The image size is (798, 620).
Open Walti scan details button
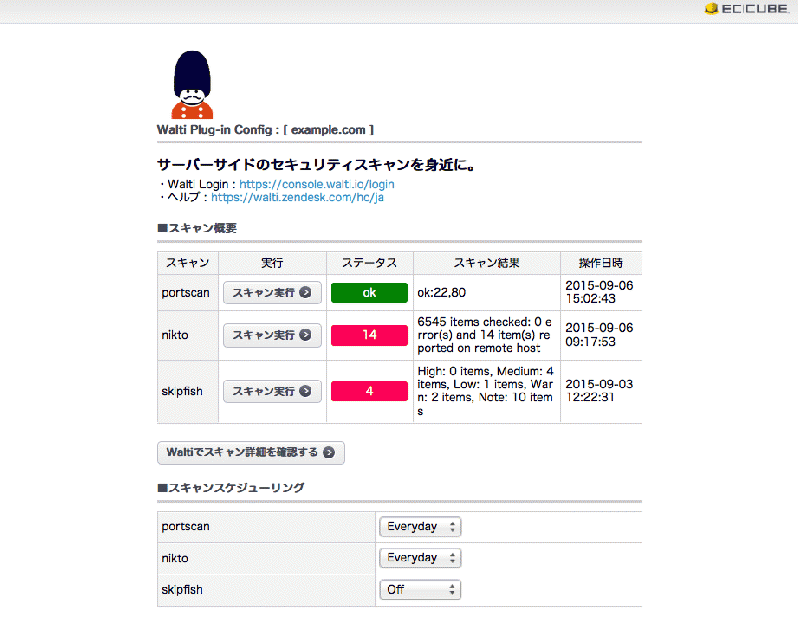pyautogui.click(x=251, y=453)
